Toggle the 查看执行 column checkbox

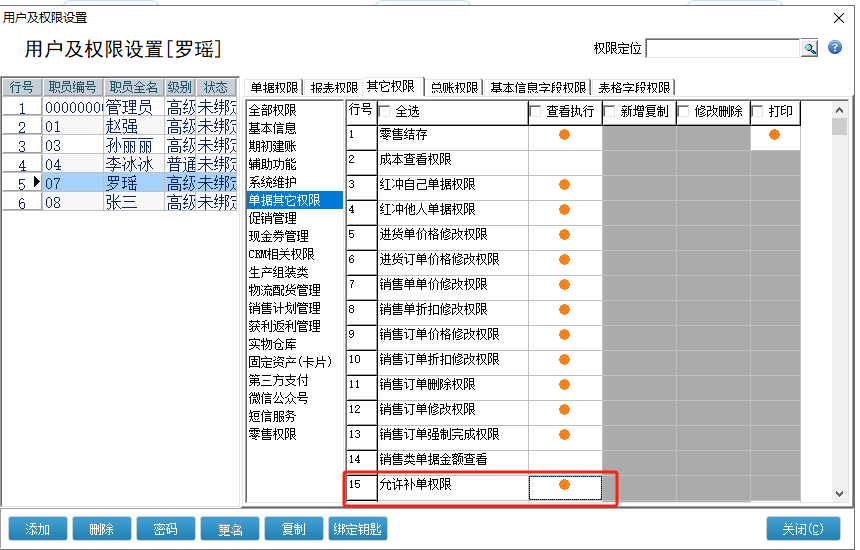(x=535, y=112)
